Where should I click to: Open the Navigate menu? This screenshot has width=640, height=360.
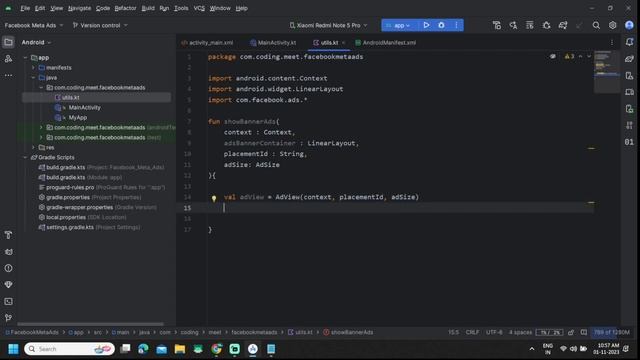click(x=79, y=8)
